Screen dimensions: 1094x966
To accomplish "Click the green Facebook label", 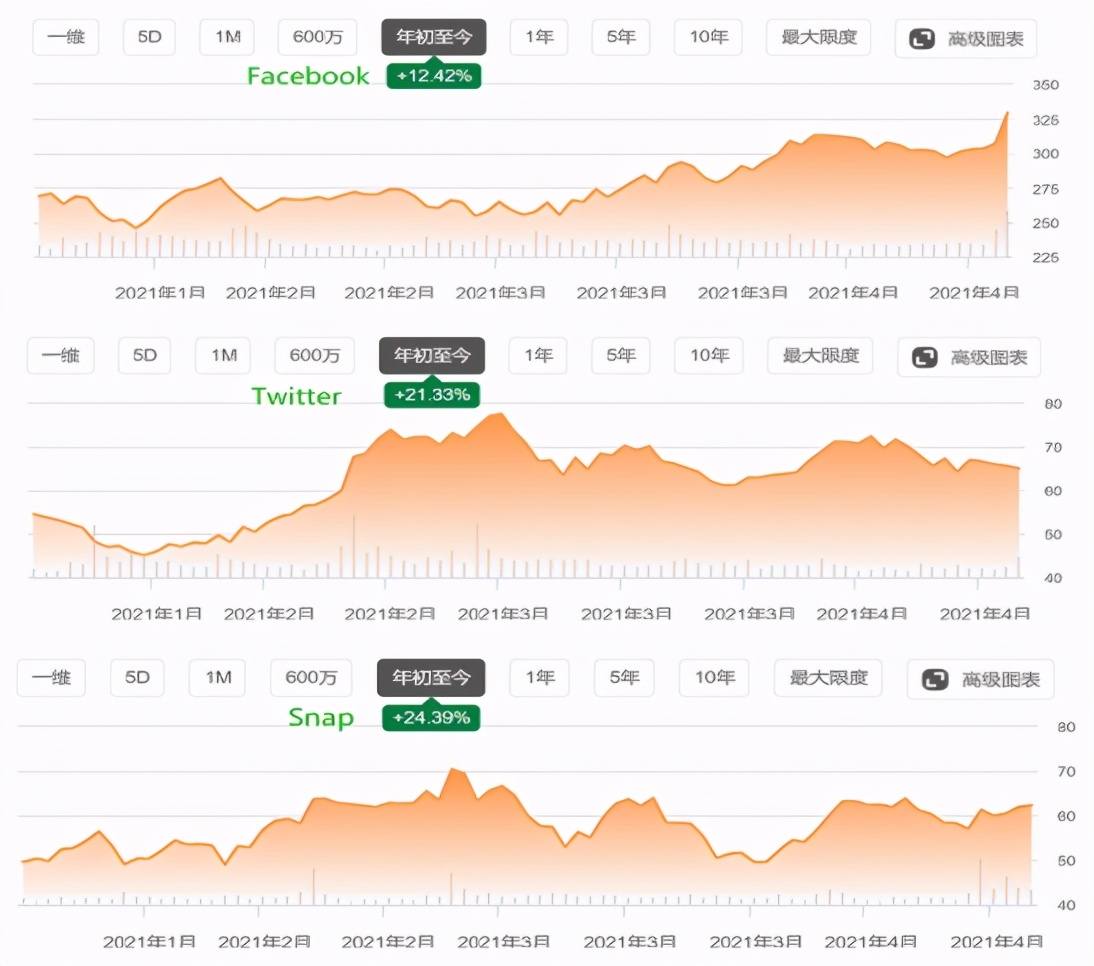I will click(x=308, y=76).
